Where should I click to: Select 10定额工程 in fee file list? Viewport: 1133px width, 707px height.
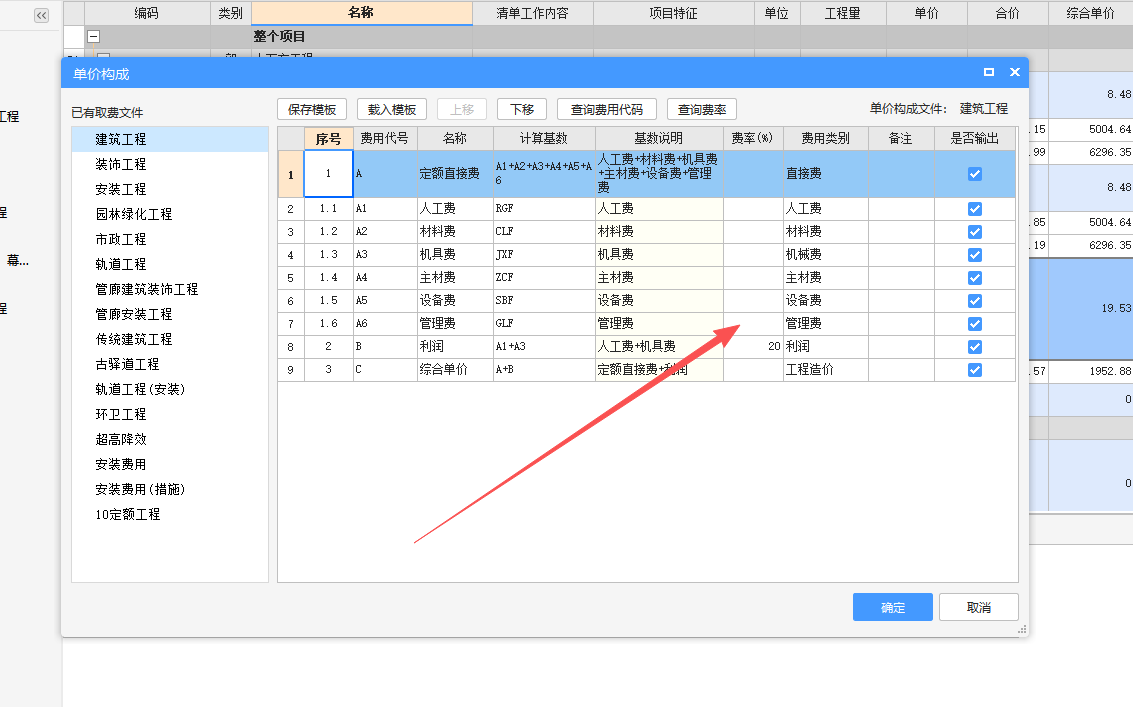tap(170, 515)
